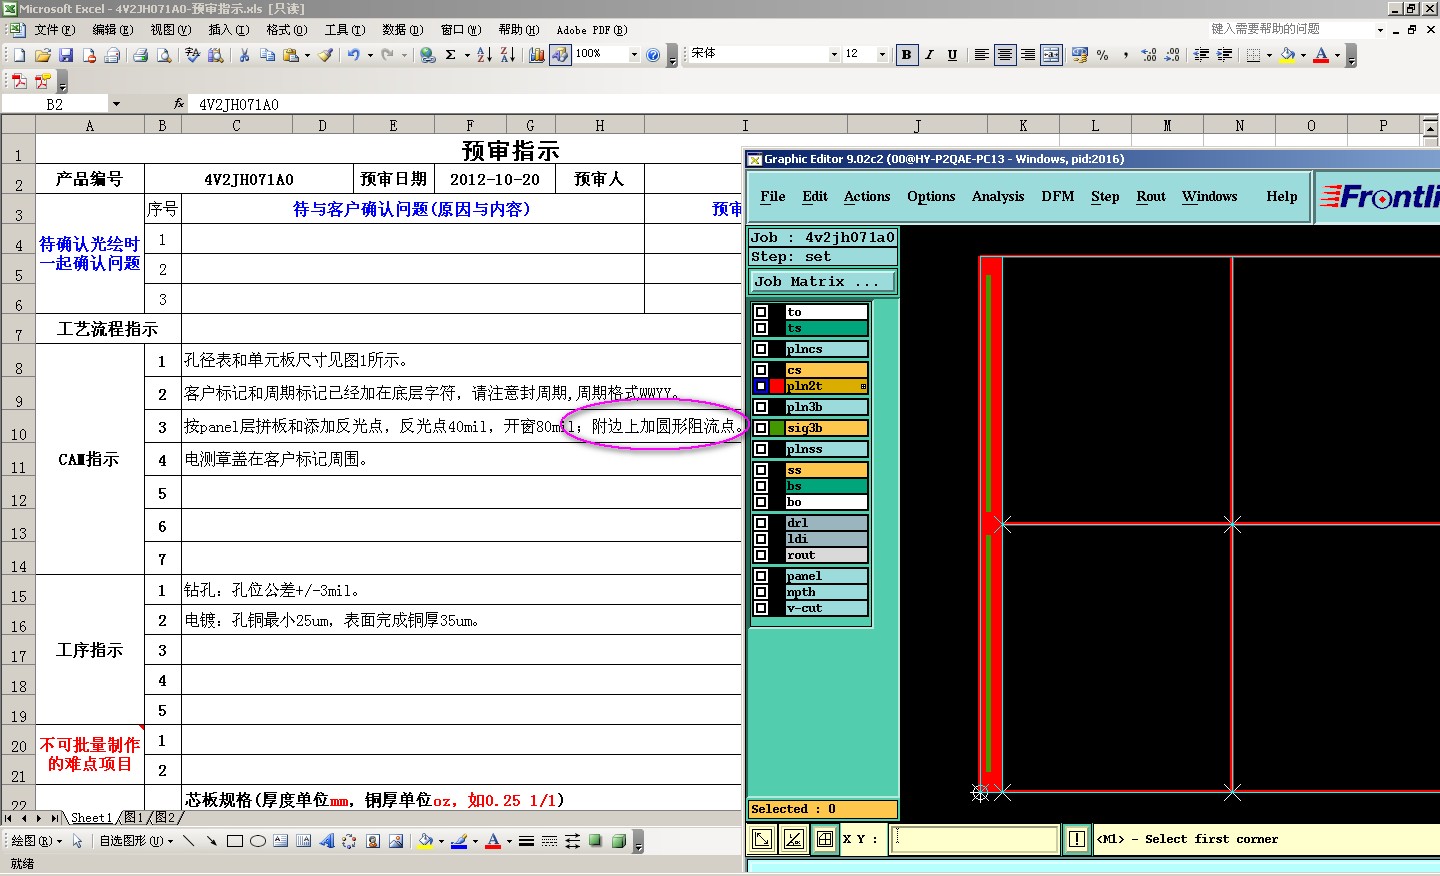Screen dimensions: 1440x876
Task: Open the Graphic Editor Analysis menu
Action: tap(998, 197)
